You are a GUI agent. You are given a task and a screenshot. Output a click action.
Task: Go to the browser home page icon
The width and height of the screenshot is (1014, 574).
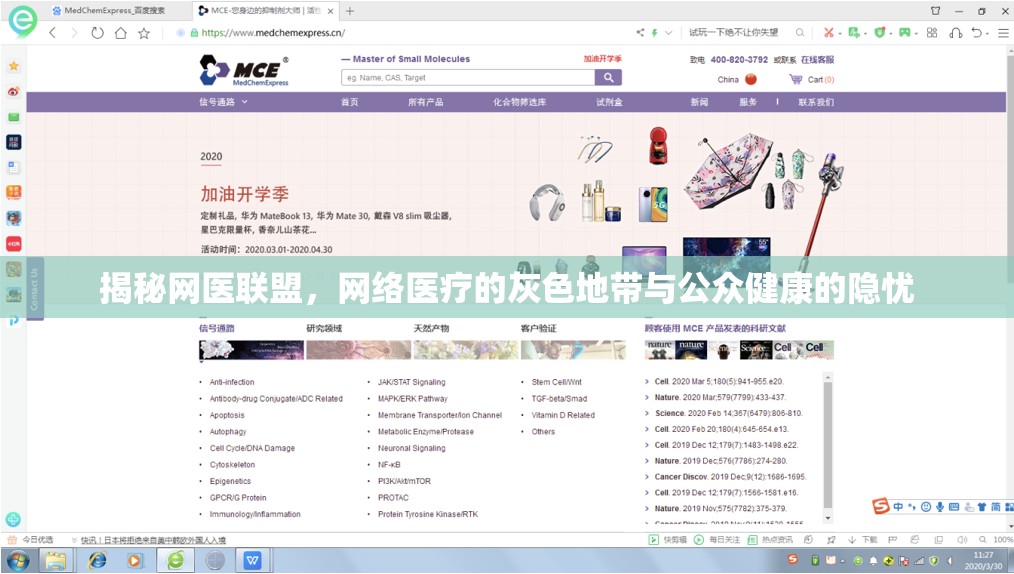click(120, 32)
